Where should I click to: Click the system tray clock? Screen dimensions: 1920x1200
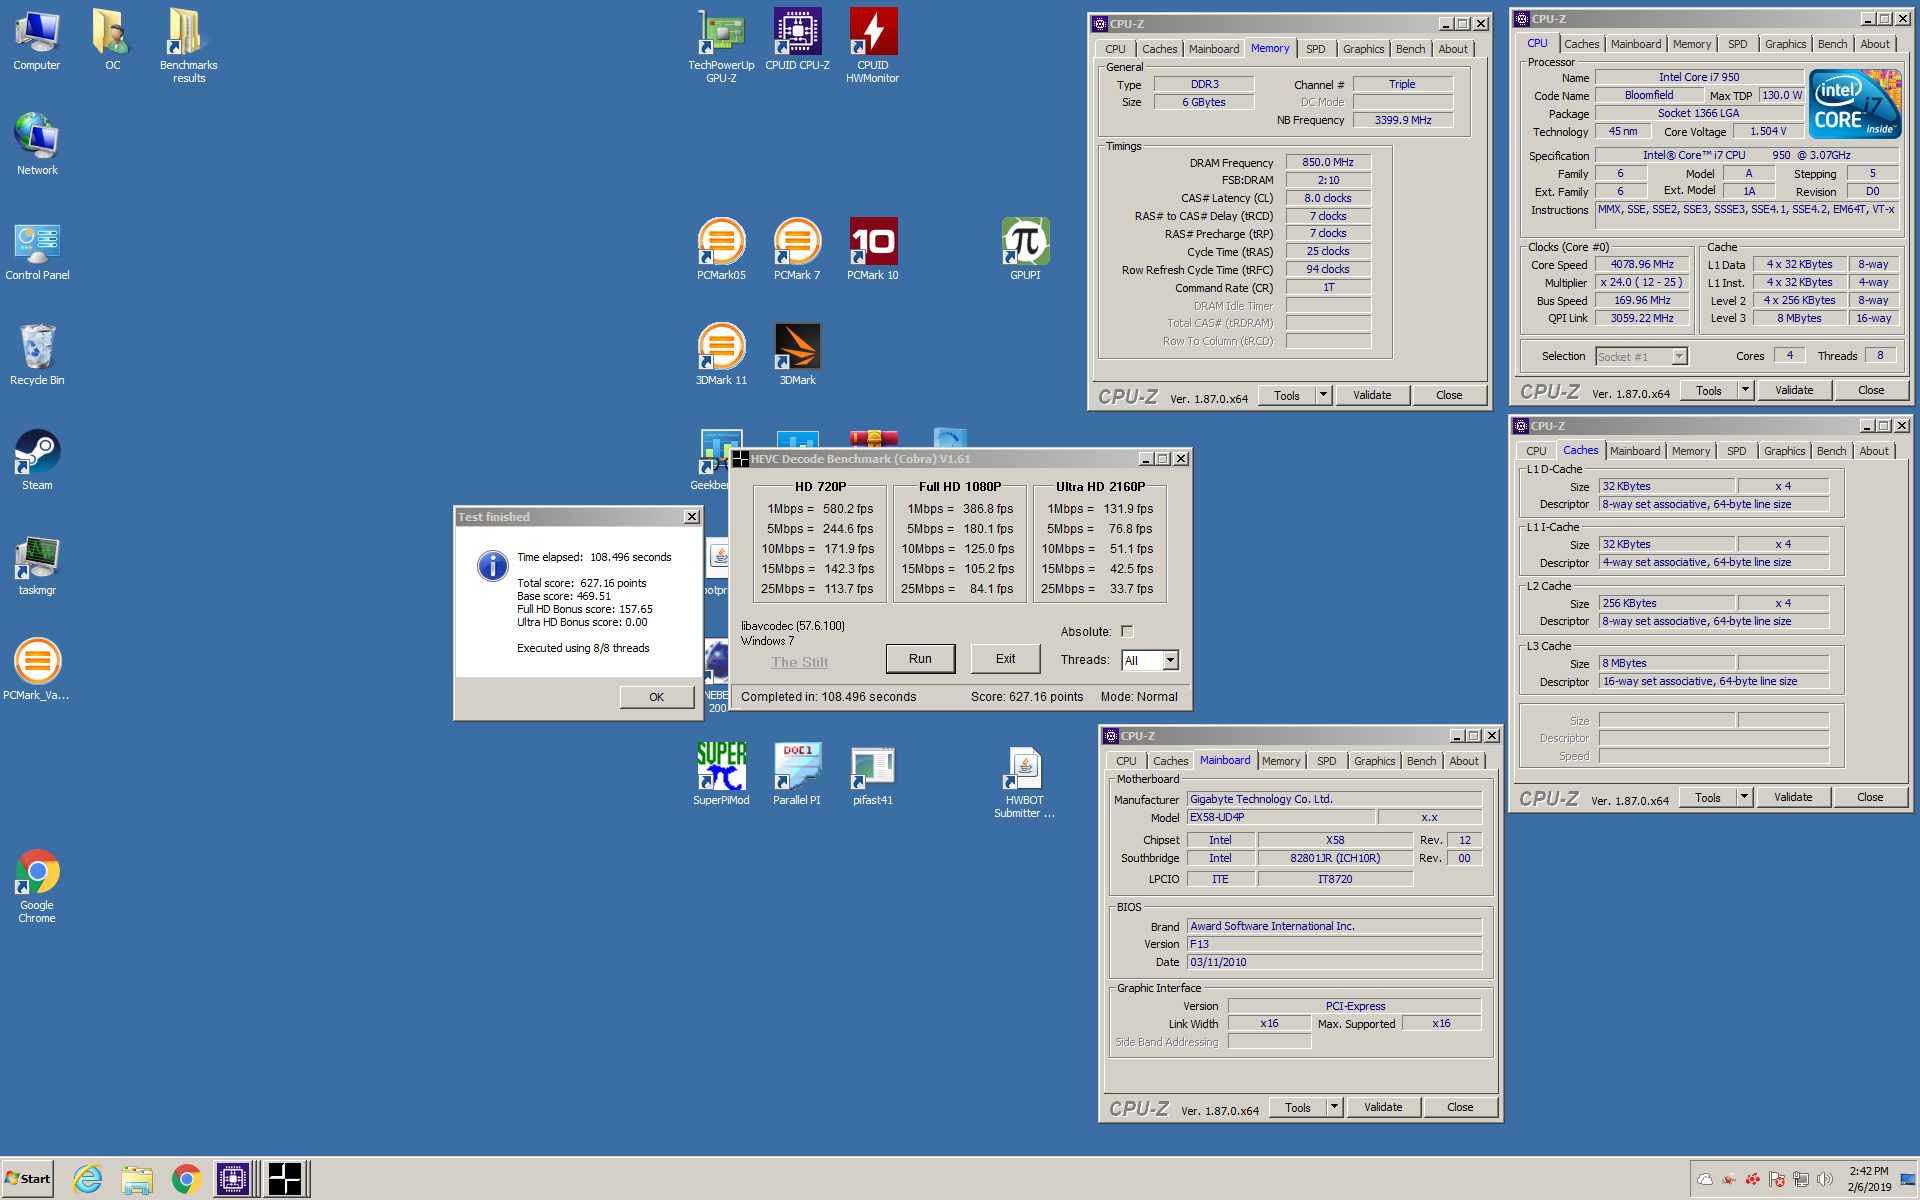[1868, 1179]
